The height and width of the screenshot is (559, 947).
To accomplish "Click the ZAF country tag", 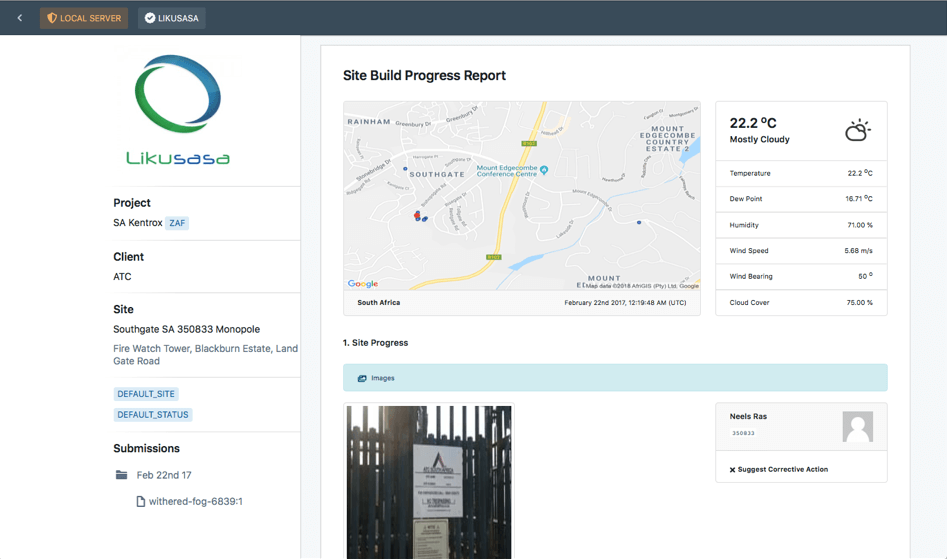I will [x=177, y=223].
